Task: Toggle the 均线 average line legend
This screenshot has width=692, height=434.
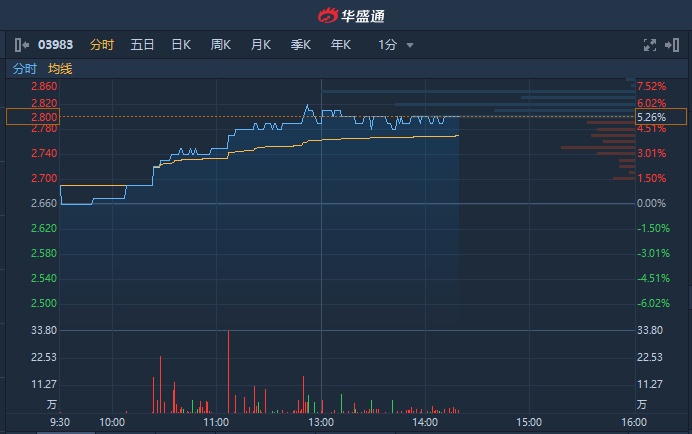Action: 60,69
